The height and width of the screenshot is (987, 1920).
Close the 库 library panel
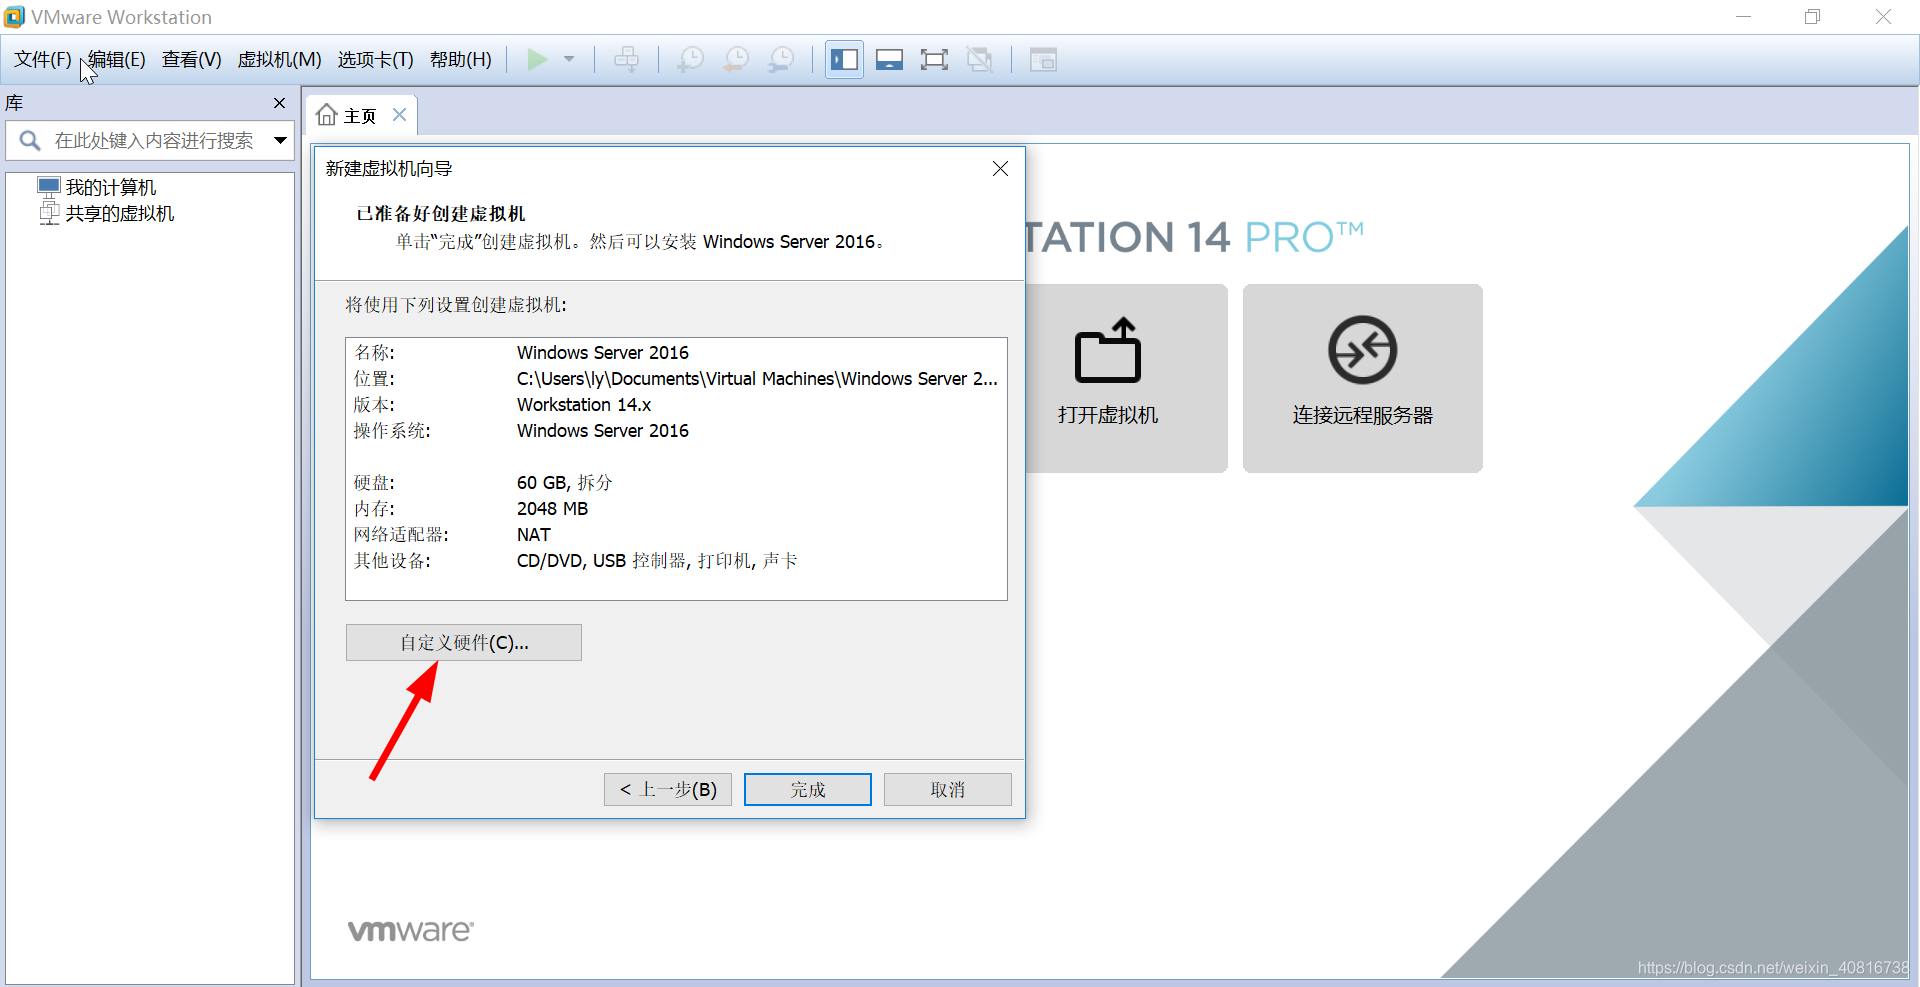click(x=280, y=103)
